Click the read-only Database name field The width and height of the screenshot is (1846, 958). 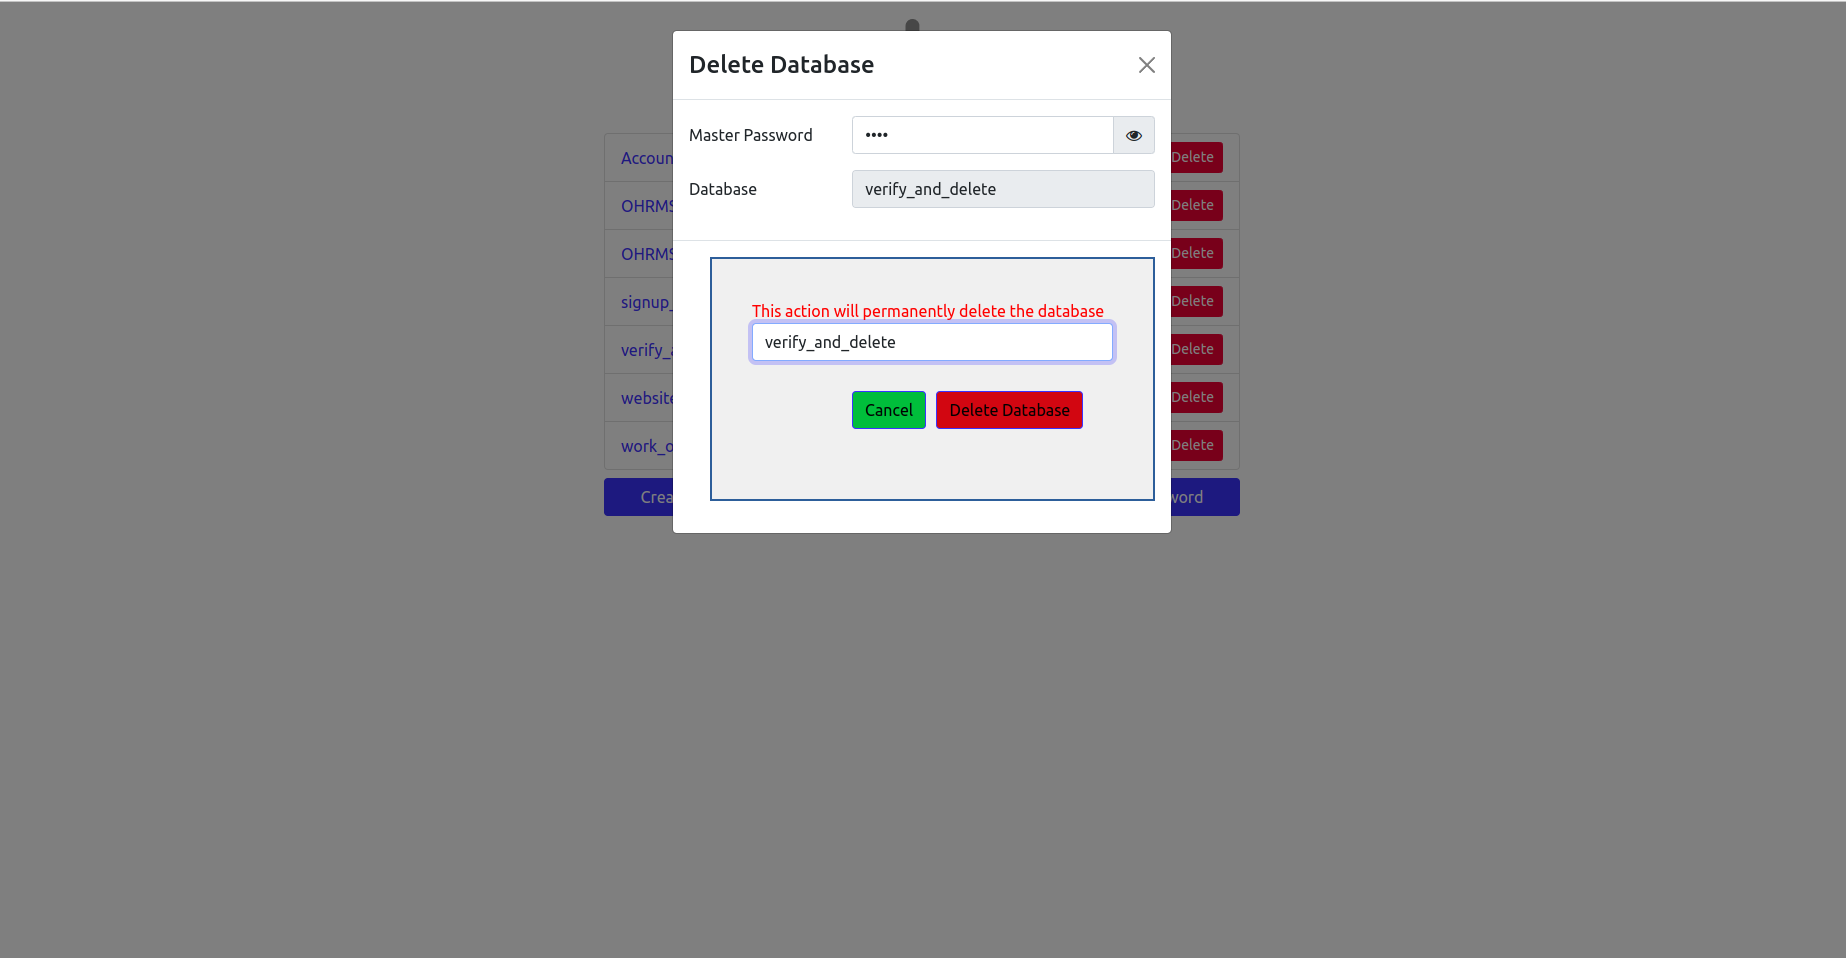click(x=1003, y=189)
